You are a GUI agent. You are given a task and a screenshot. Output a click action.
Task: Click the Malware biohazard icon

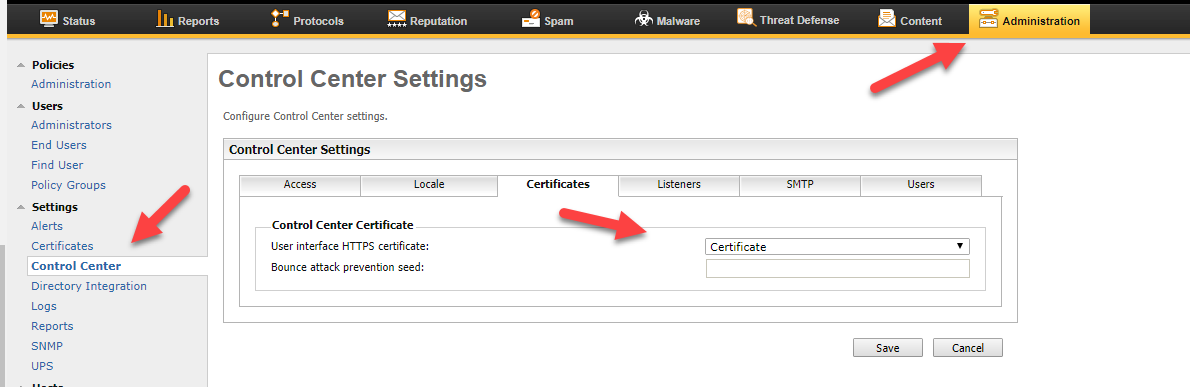click(644, 19)
